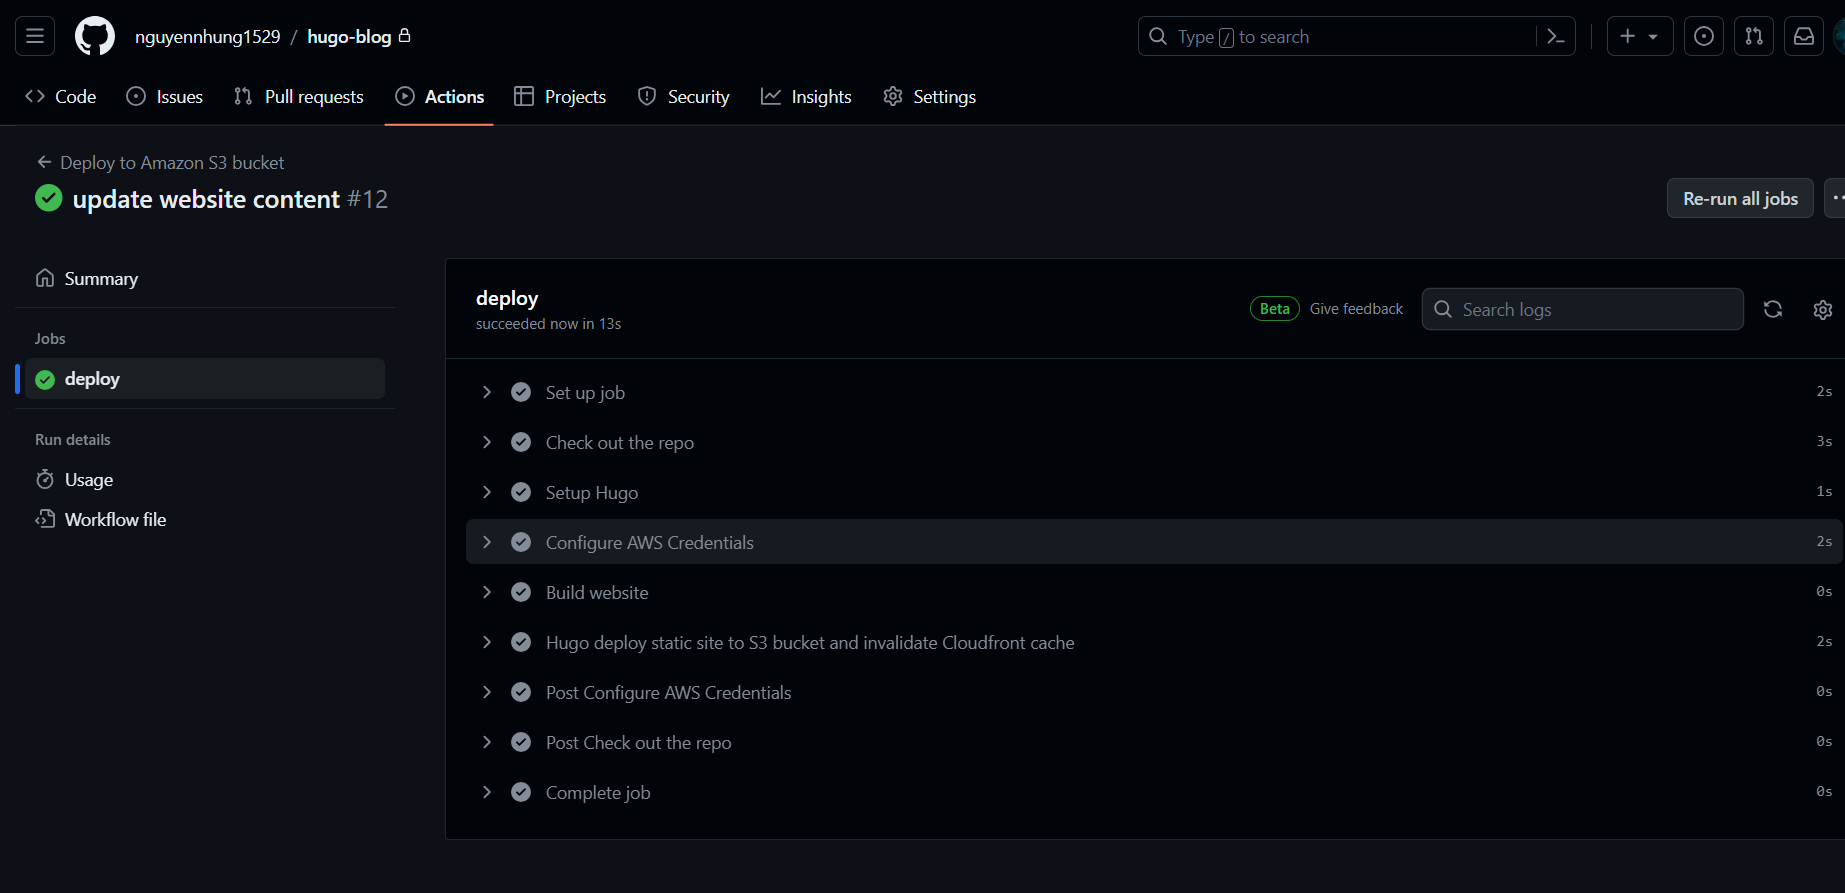The width and height of the screenshot is (1845, 893).
Task: Click the Projects table icon
Action: pos(524,96)
